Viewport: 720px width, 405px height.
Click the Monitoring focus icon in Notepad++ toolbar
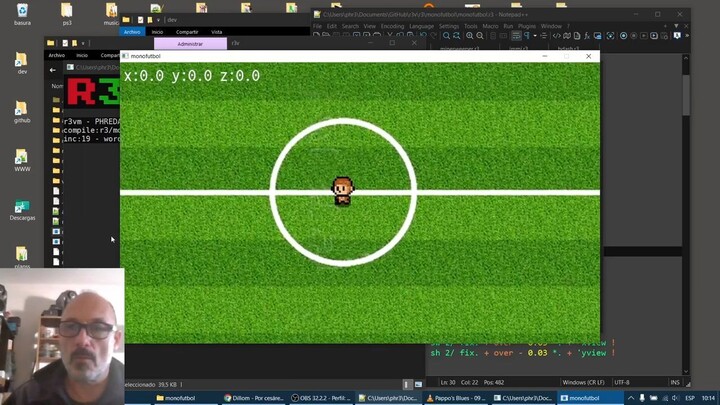coord(610,36)
